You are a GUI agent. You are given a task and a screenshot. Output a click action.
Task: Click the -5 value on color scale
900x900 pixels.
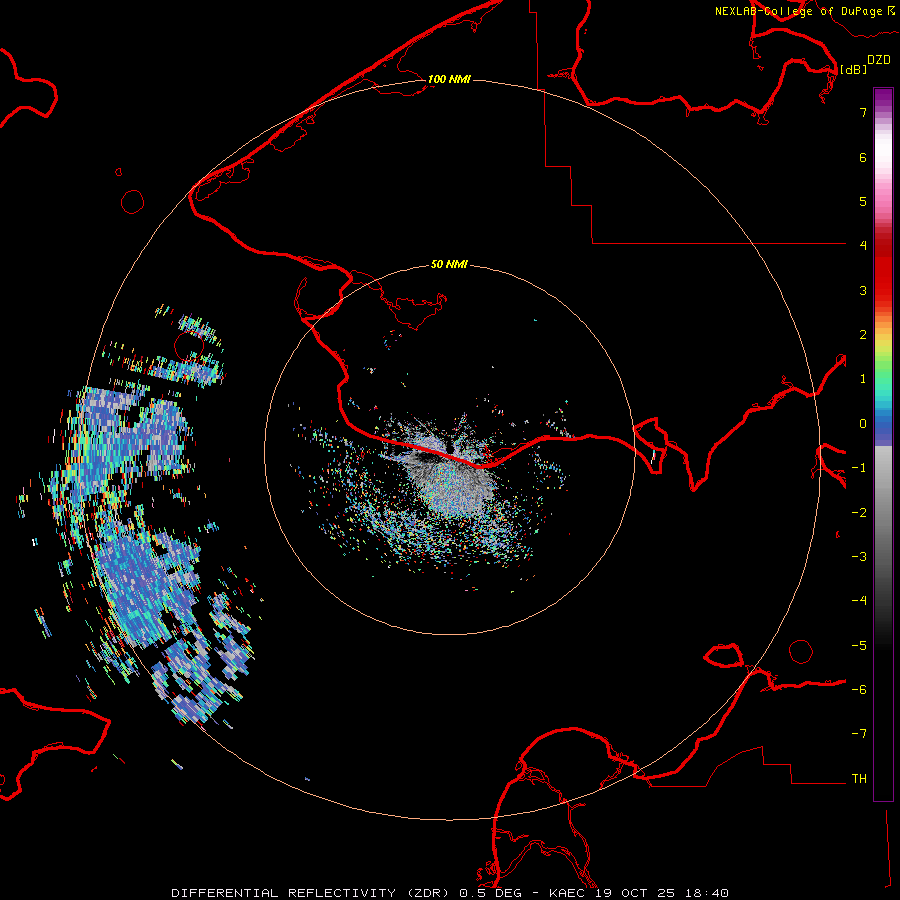click(x=859, y=646)
